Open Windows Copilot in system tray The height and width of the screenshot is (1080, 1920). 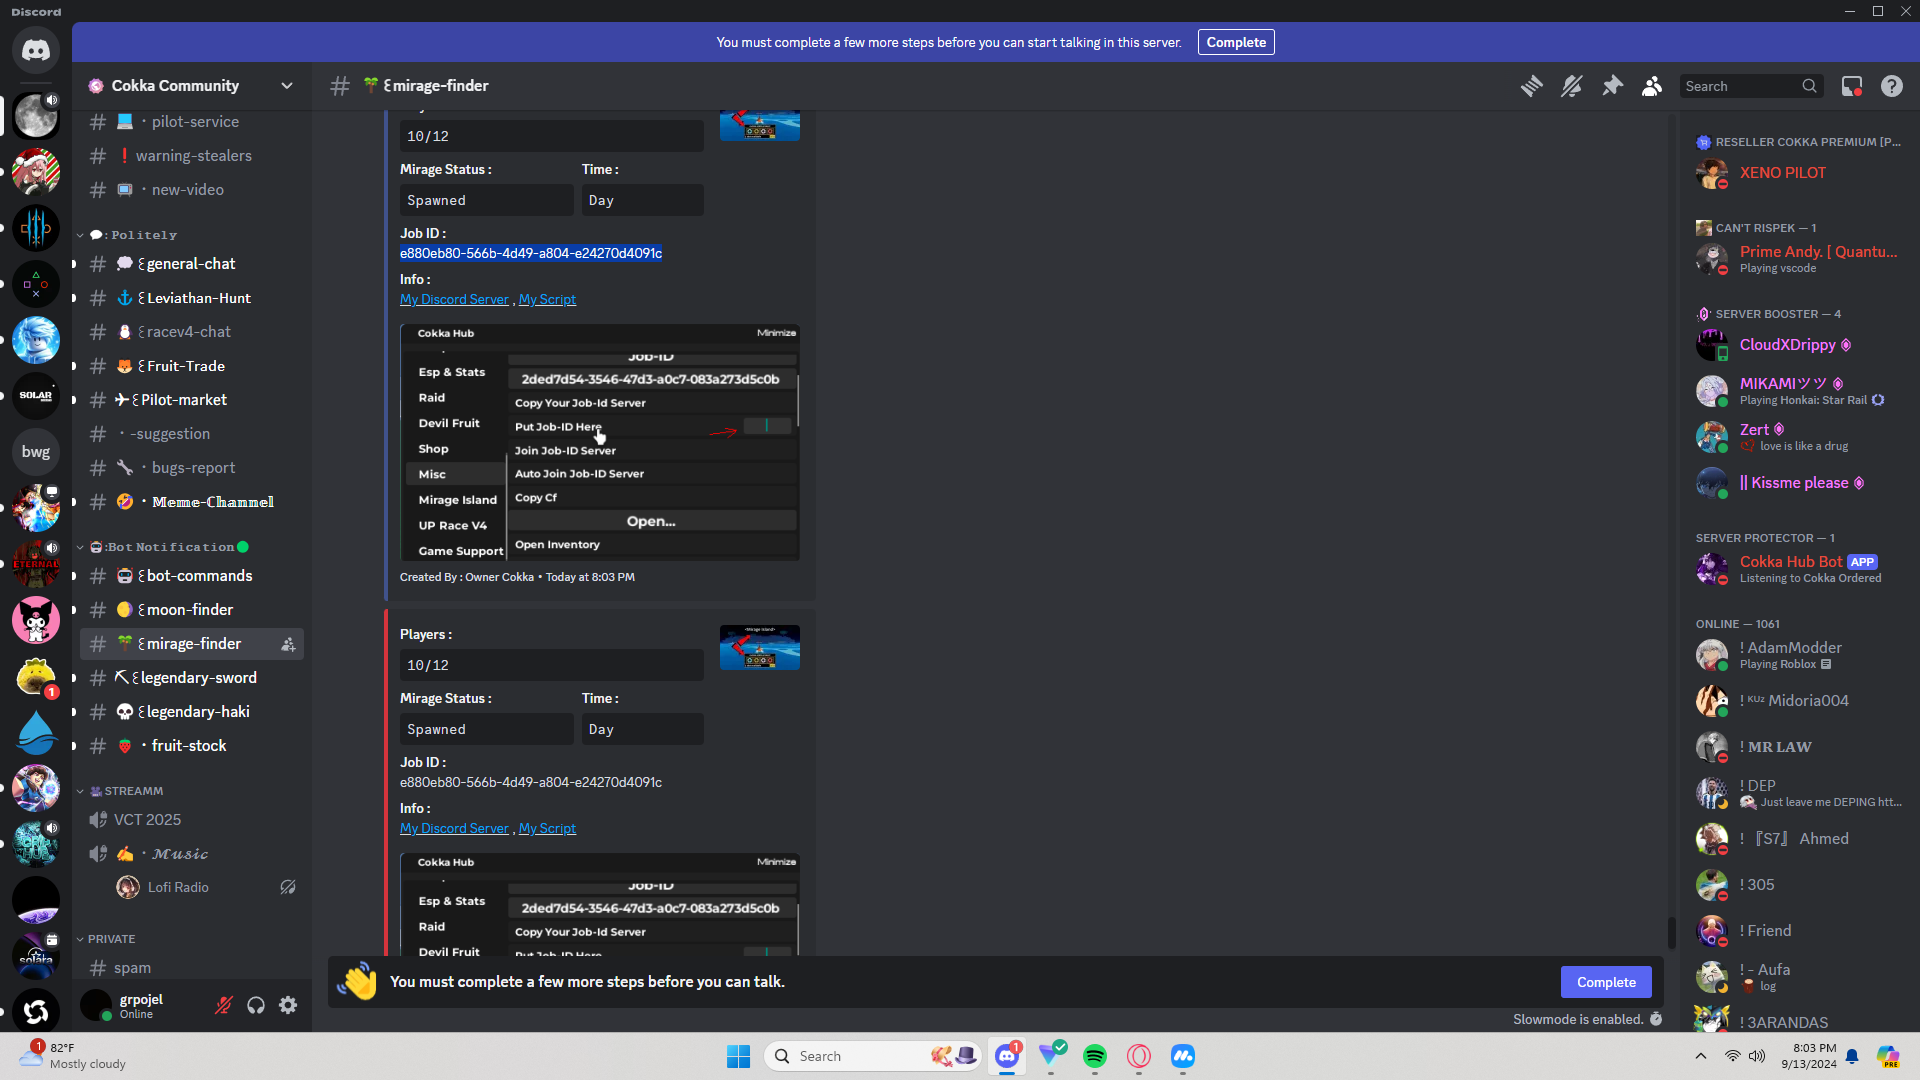coord(1888,1056)
